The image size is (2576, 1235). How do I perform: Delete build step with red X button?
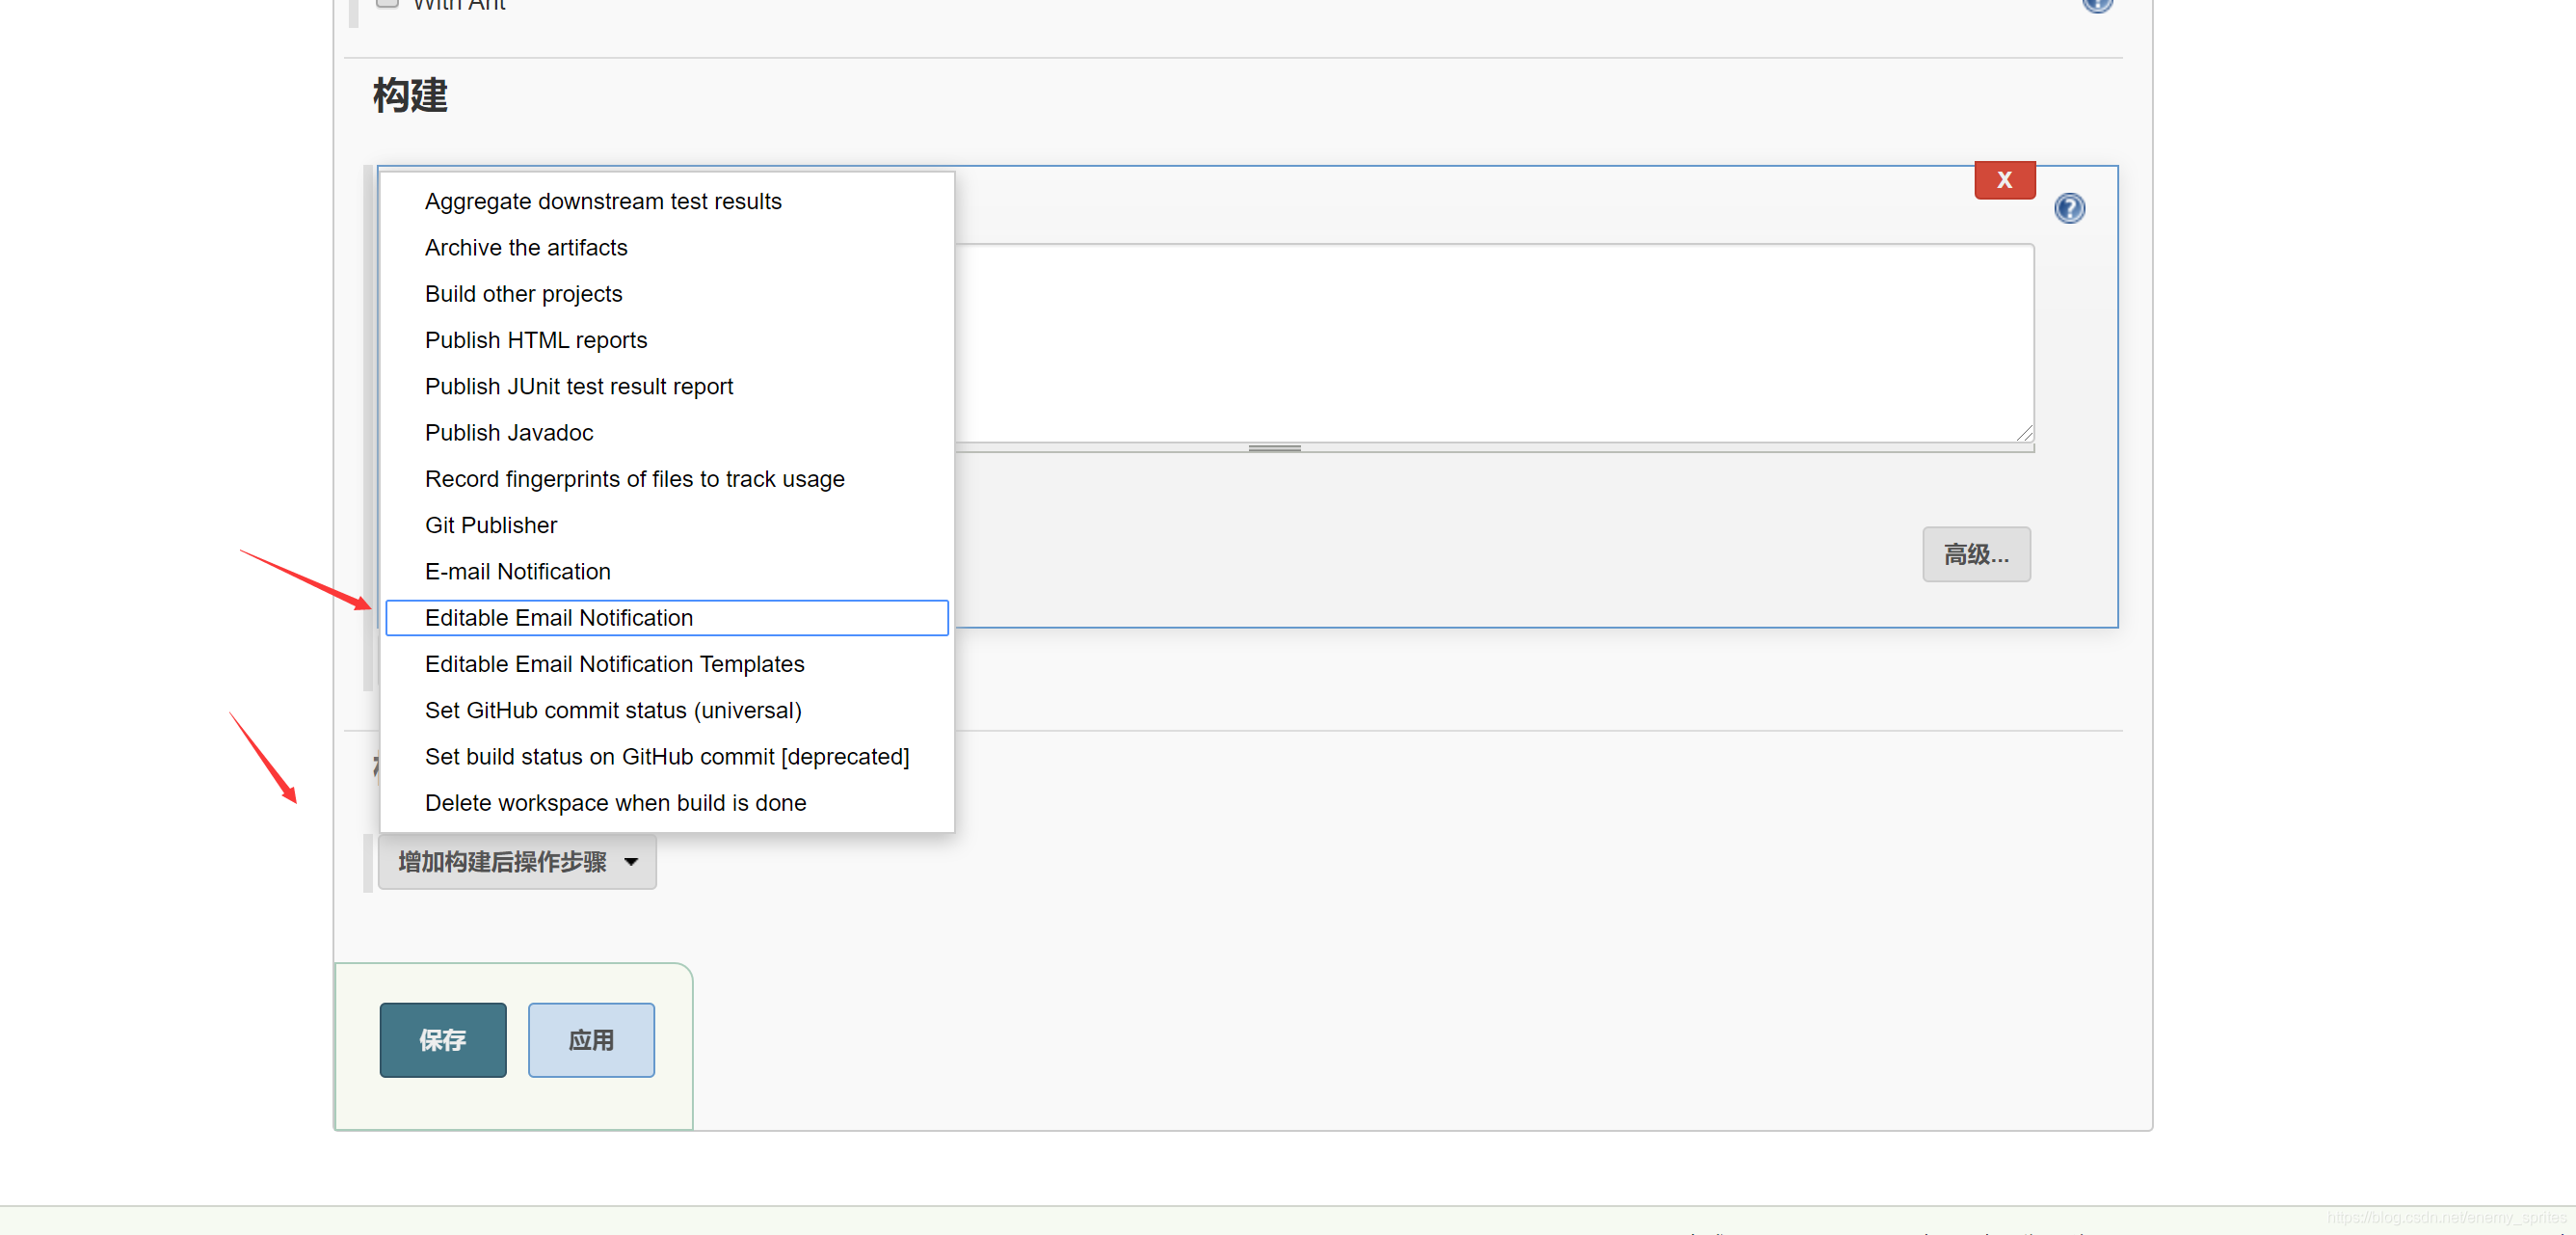point(2005,180)
